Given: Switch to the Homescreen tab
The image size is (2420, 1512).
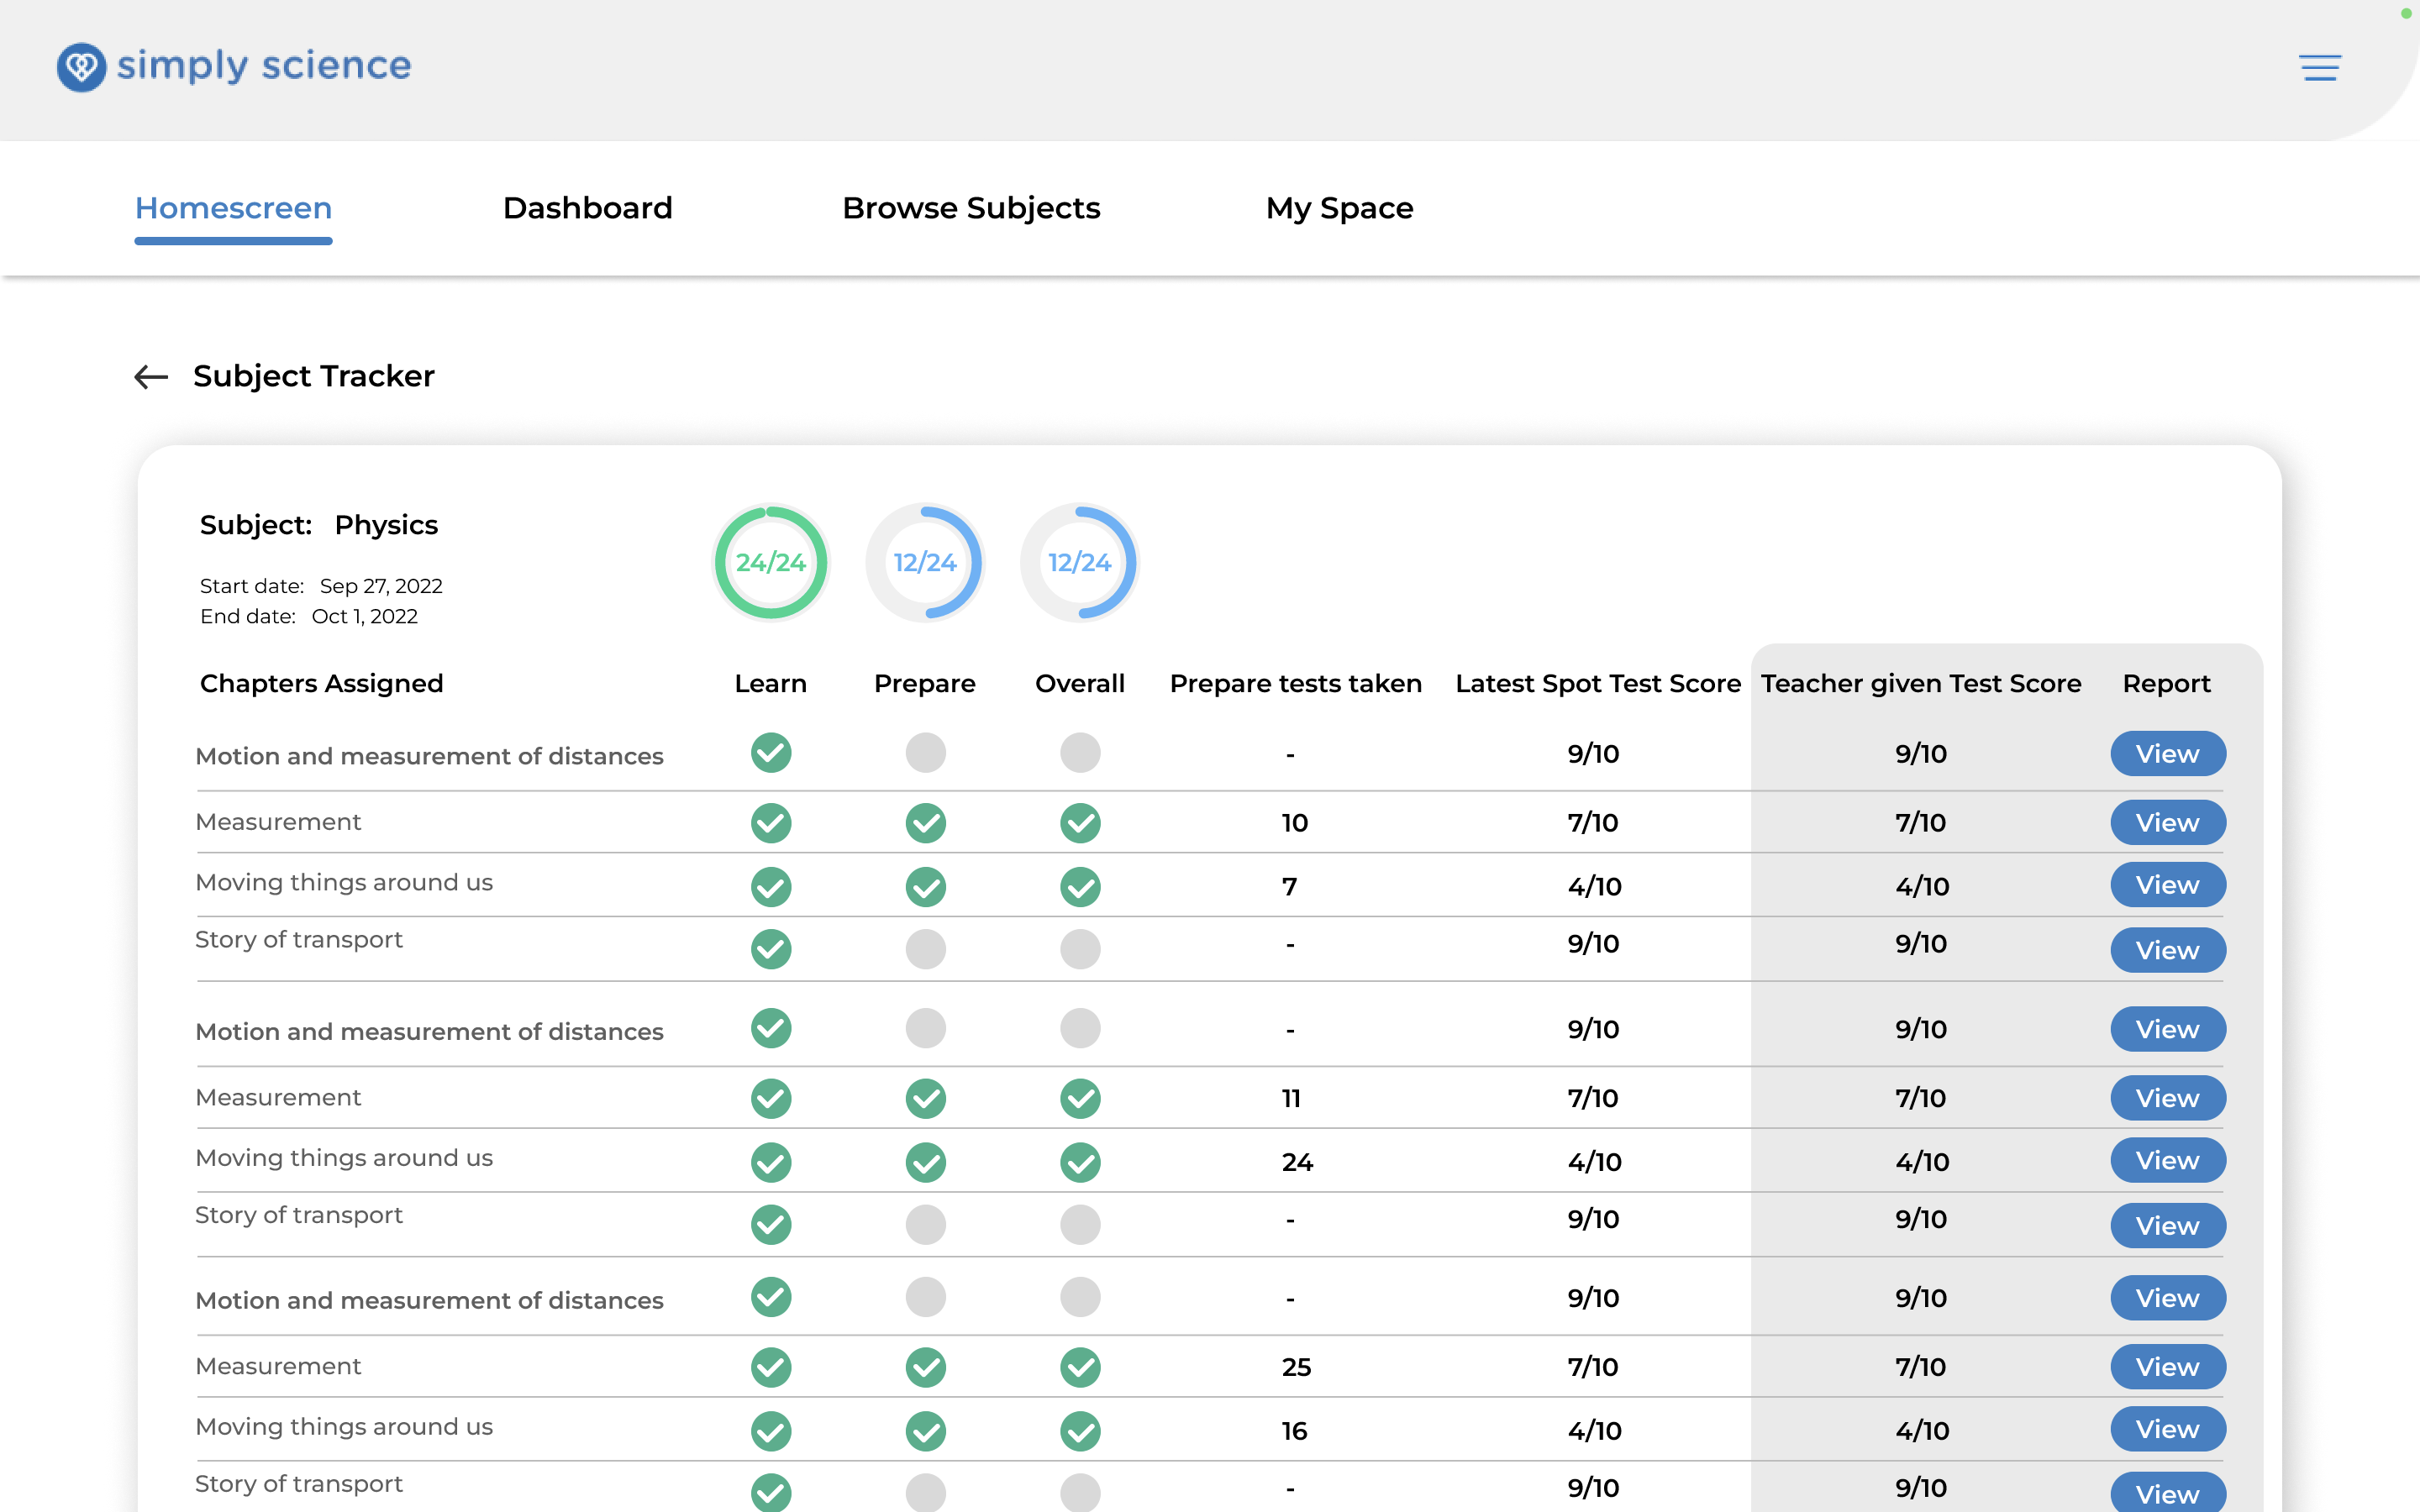Looking at the screenshot, I should pos(233,208).
